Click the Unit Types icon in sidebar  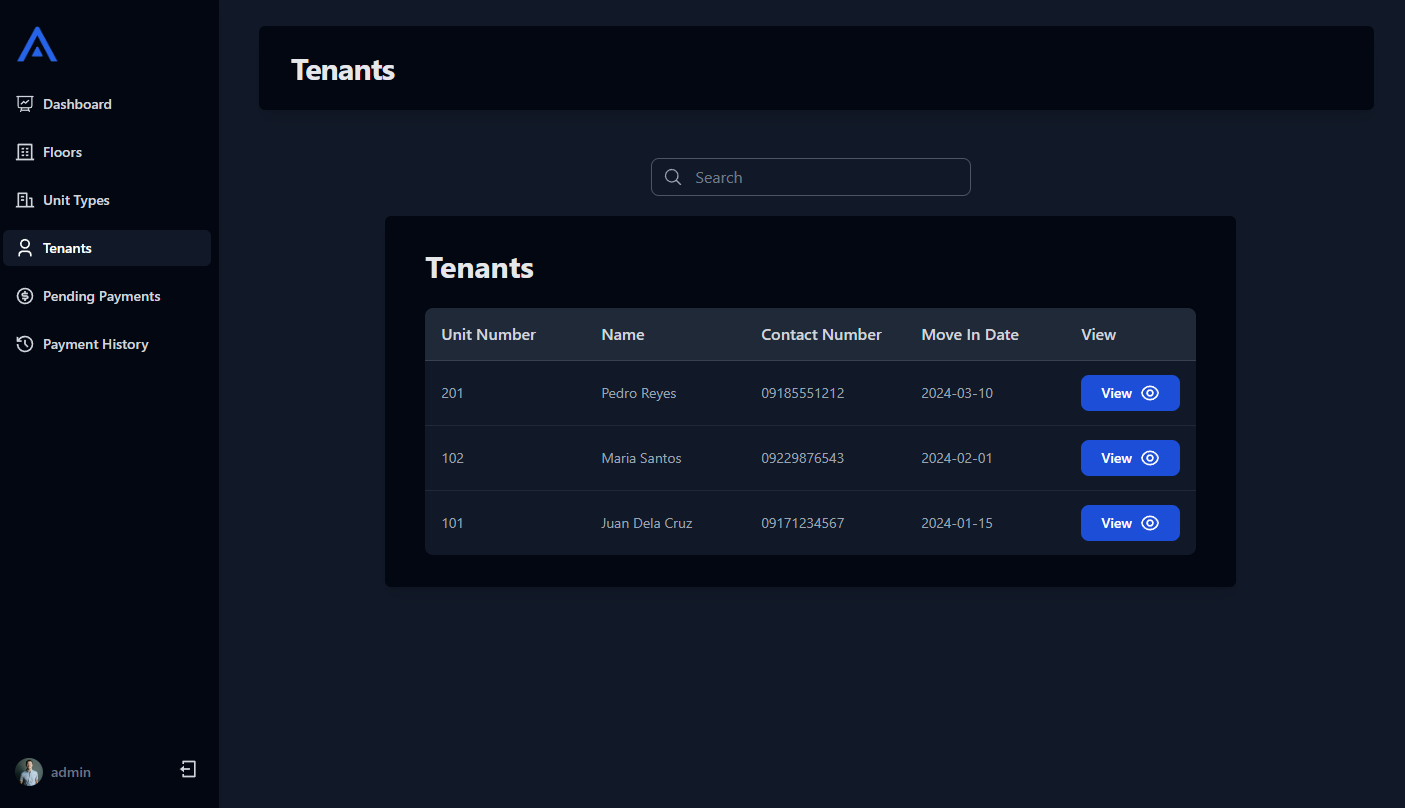(x=25, y=200)
